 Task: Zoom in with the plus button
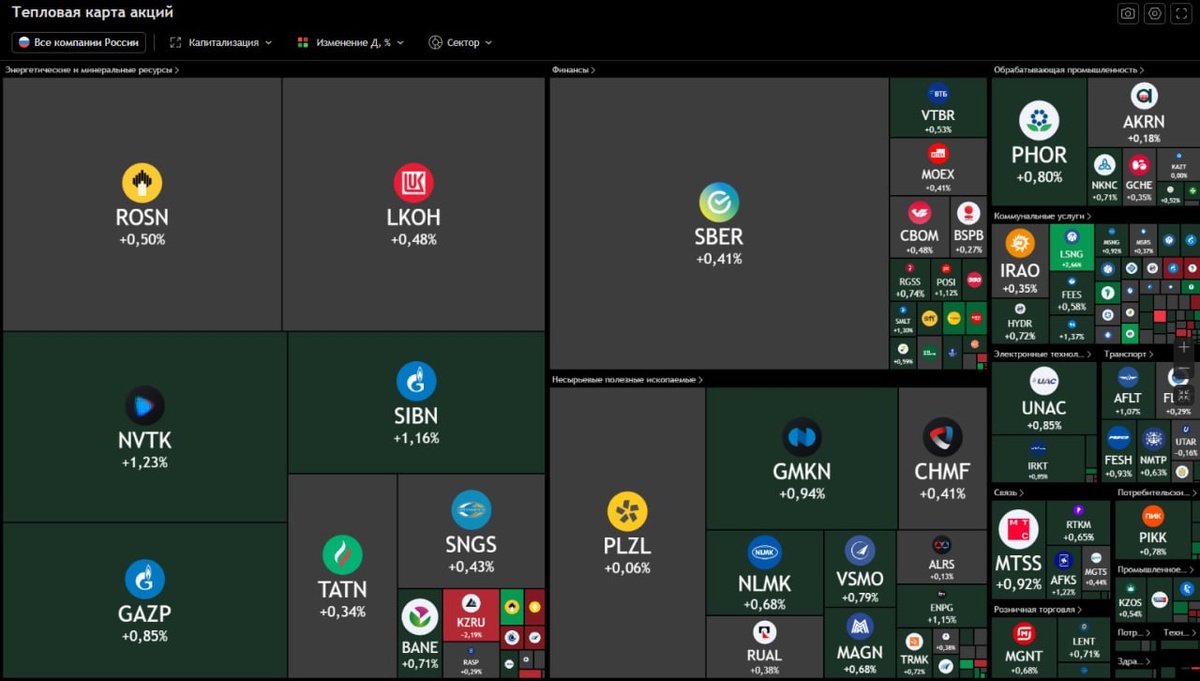coord(1184,347)
